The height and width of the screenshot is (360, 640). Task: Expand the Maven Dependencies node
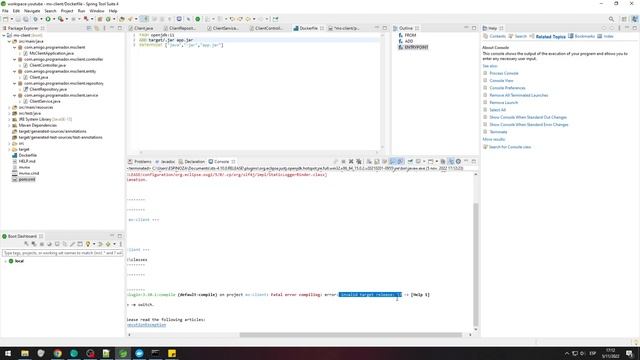pos(9,125)
